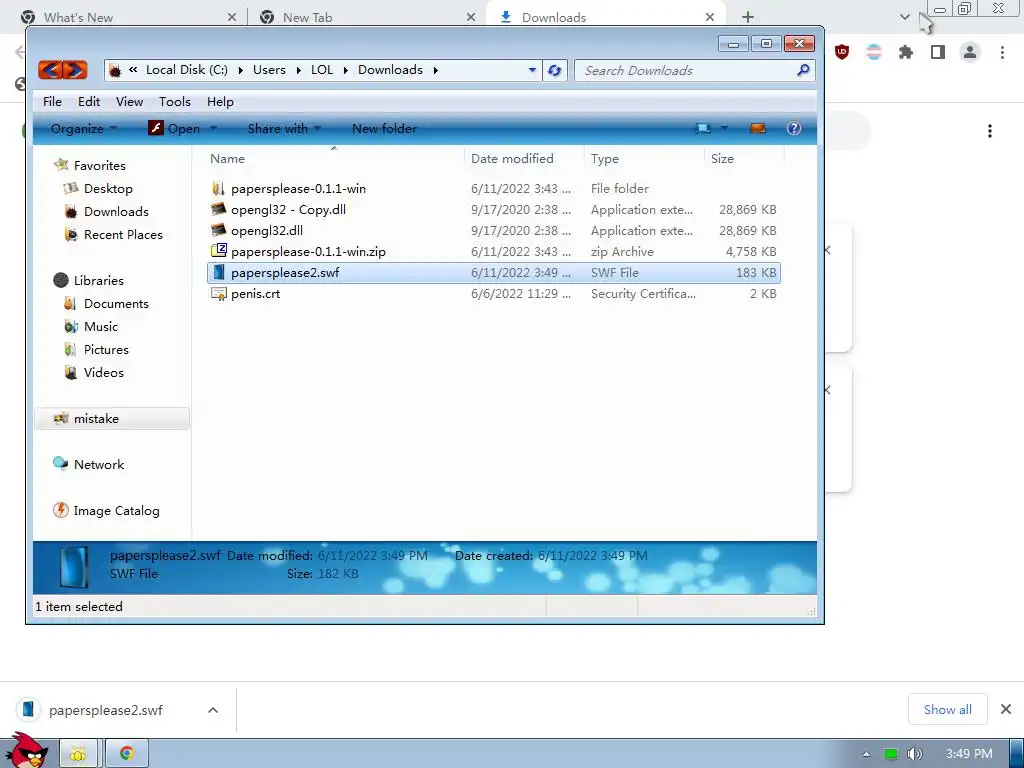Expand the address bar history dropdown

[x=532, y=70]
